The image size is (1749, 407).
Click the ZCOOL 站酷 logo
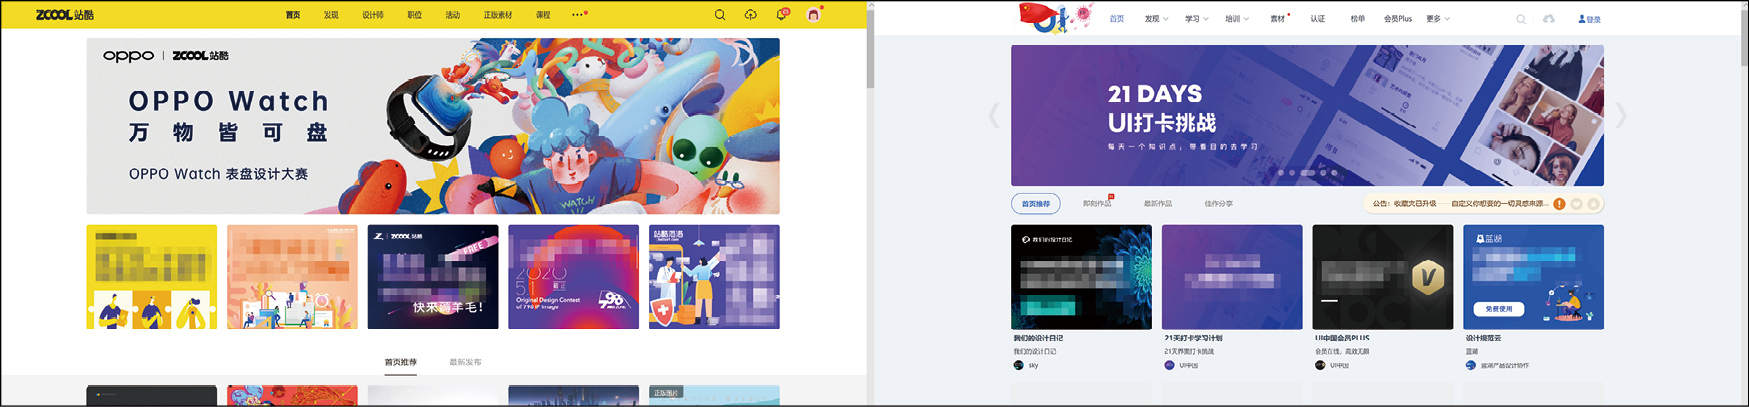tap(65, 15)
